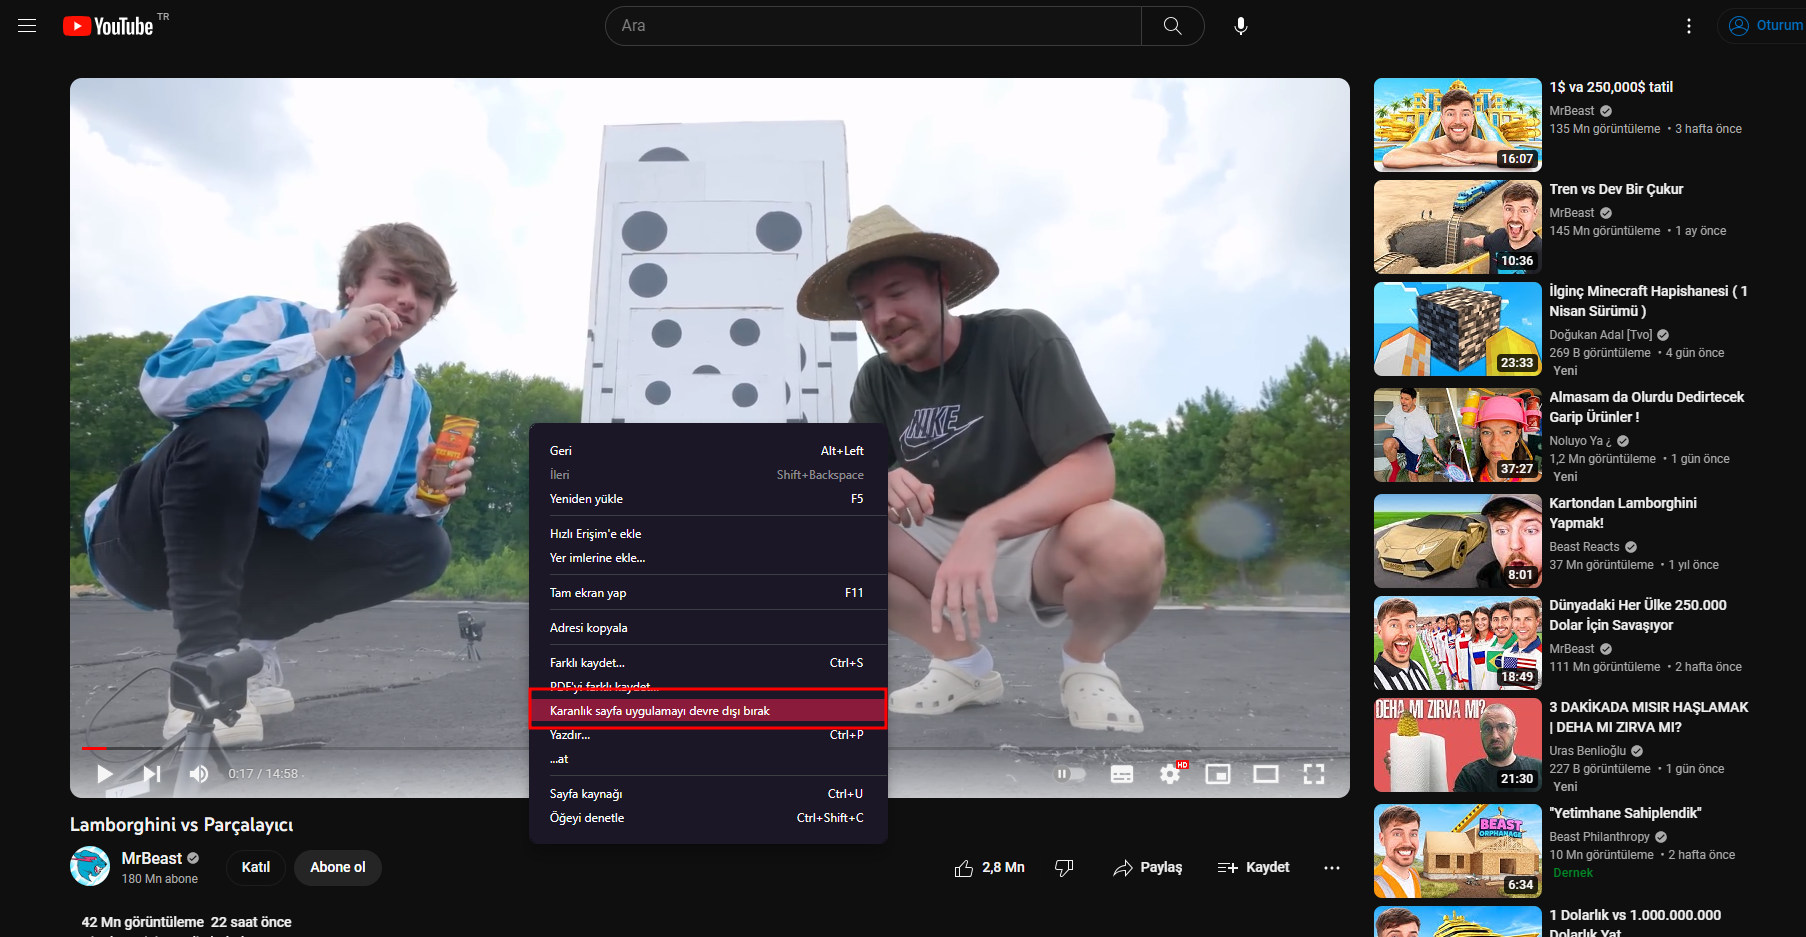Open the Garip Ürünler video thumbnail

pyautogui.click(x=1458, y=435)
